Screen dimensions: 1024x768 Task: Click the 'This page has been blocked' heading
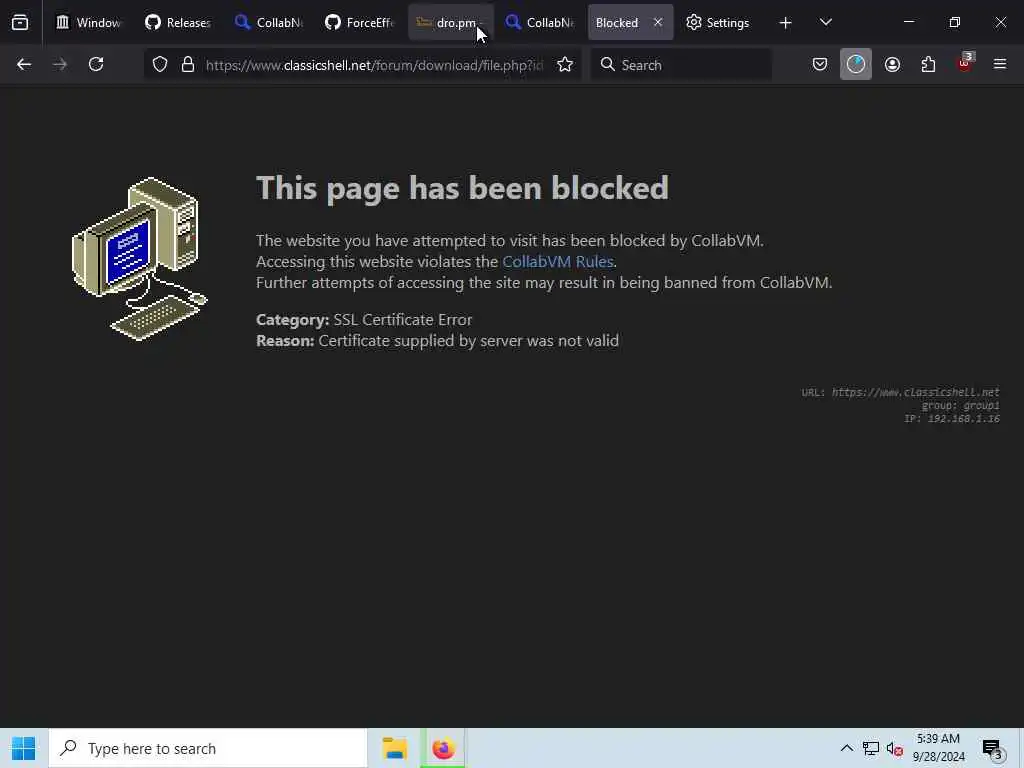(x=462, y=188)
